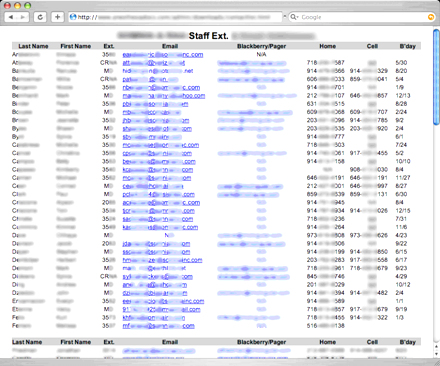
Task: Open the email link in the 4/29 birthday row
Action: tap(157, 277)
